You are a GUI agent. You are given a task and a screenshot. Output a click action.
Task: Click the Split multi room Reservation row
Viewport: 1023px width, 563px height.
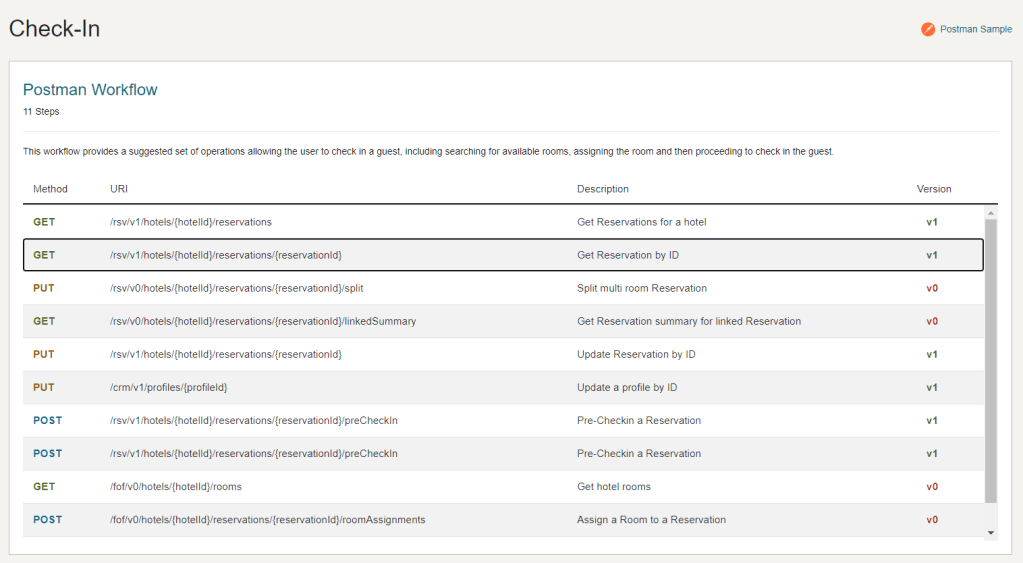pyautogui.click(x=500, y=288)
